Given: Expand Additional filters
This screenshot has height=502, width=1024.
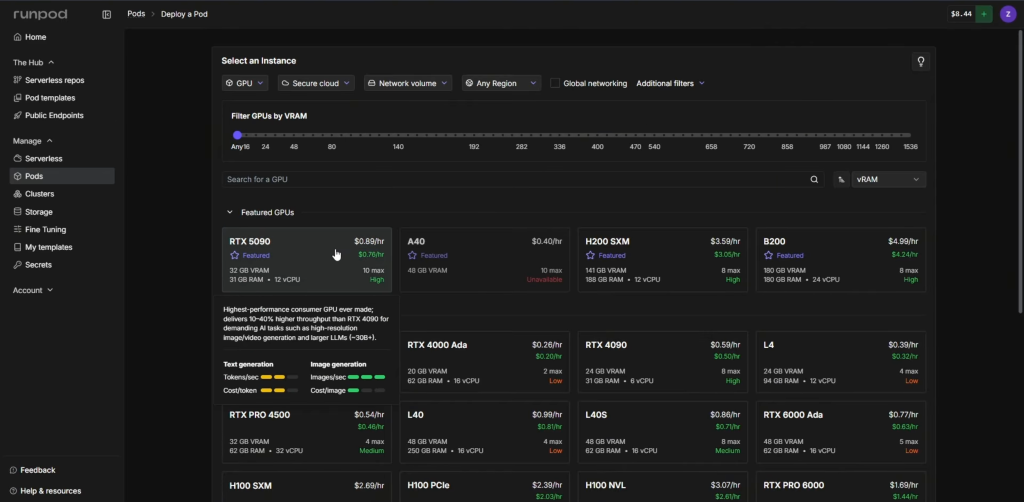Looking at the screenshot, I should click(670, 84).
